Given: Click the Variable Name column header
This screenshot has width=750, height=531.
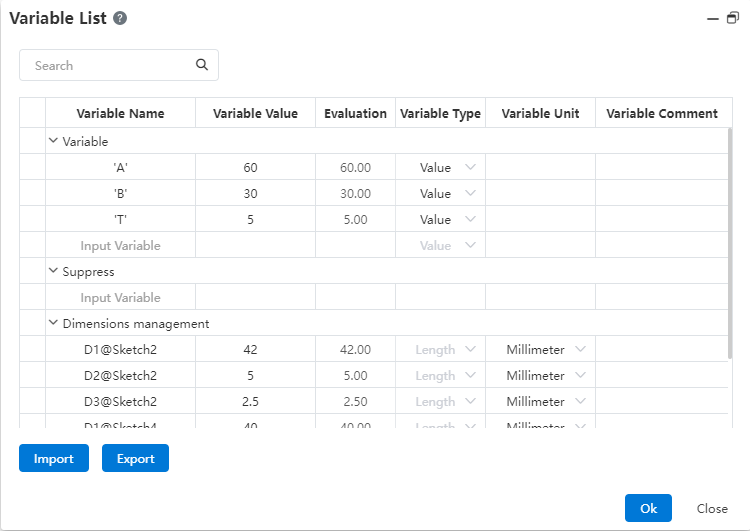Looking at the screenshot, I should pyautogui.click(x=121, y=113).
